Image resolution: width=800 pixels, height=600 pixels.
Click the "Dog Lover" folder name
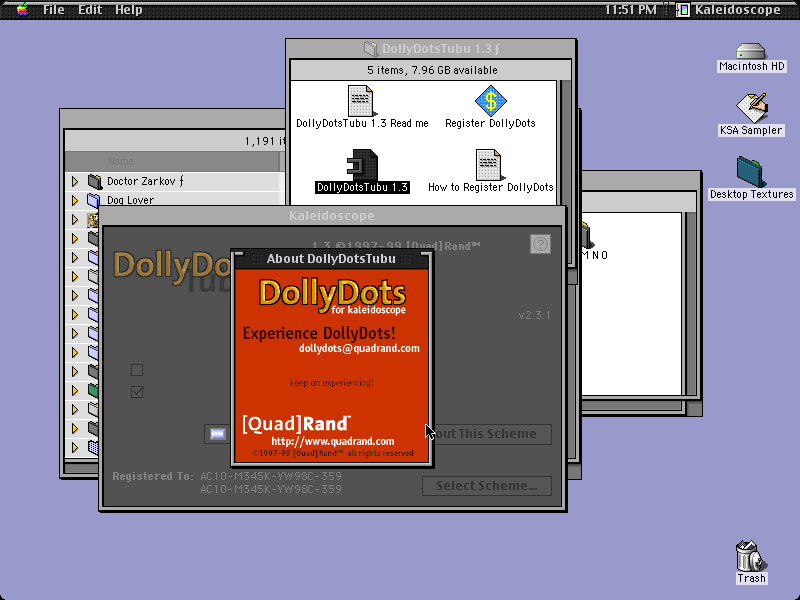point(130,200)
